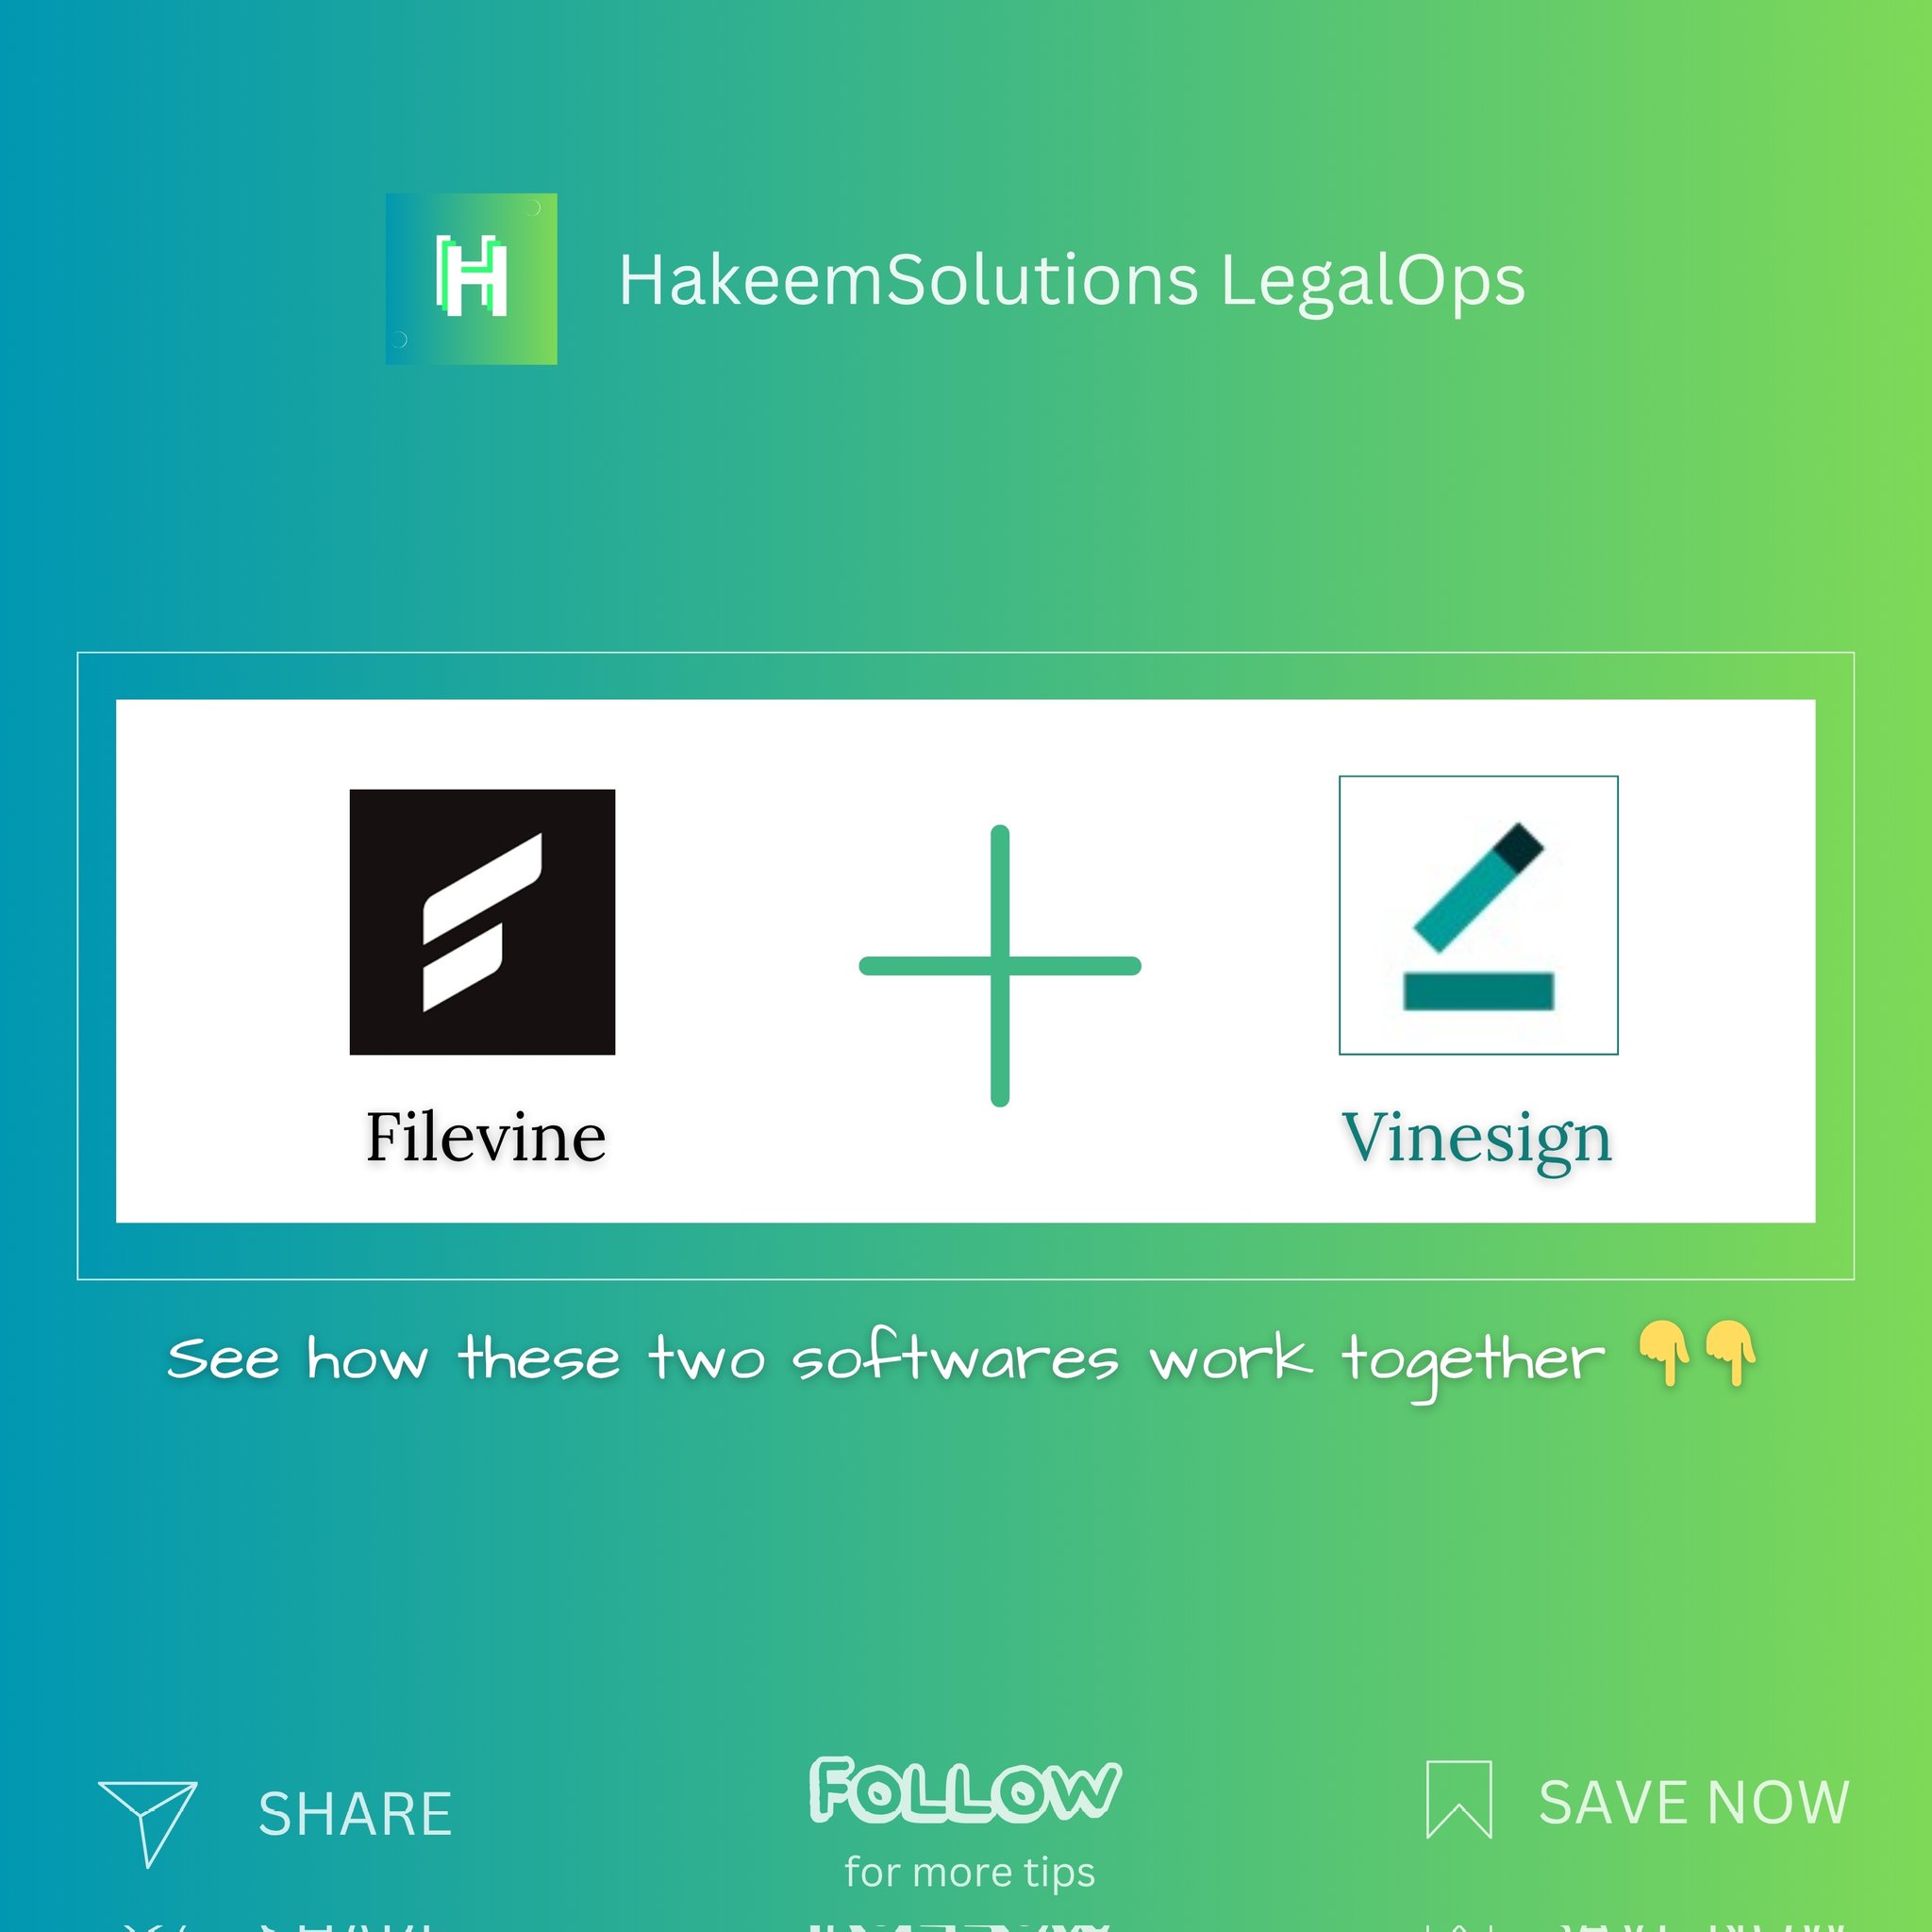The height and width of the screenshot is (1932, 1932).
Task: Click the green plus sign between logos
Action: pyautogui.click(x=1000, y=966)
